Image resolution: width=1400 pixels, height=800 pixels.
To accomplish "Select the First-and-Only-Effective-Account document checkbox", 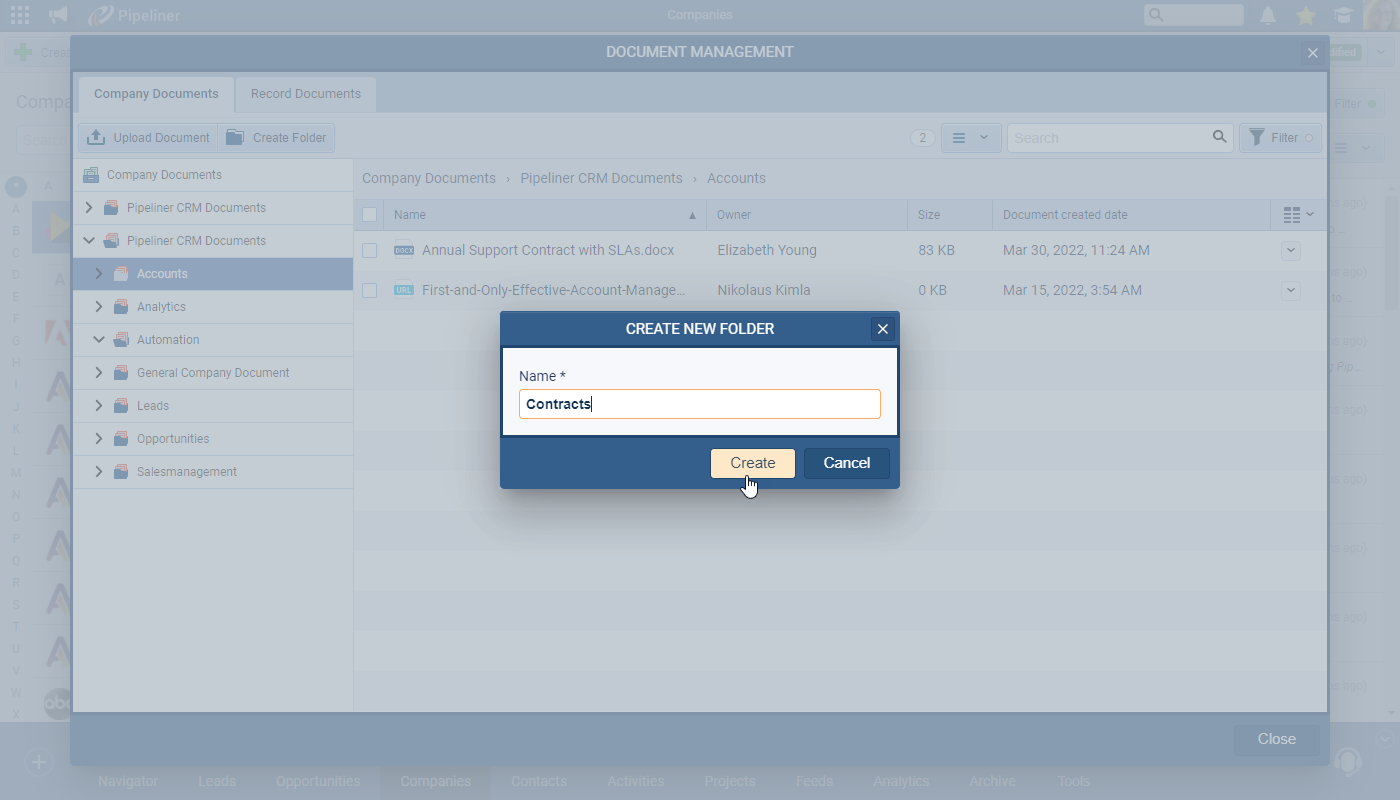I will [370, 290].
